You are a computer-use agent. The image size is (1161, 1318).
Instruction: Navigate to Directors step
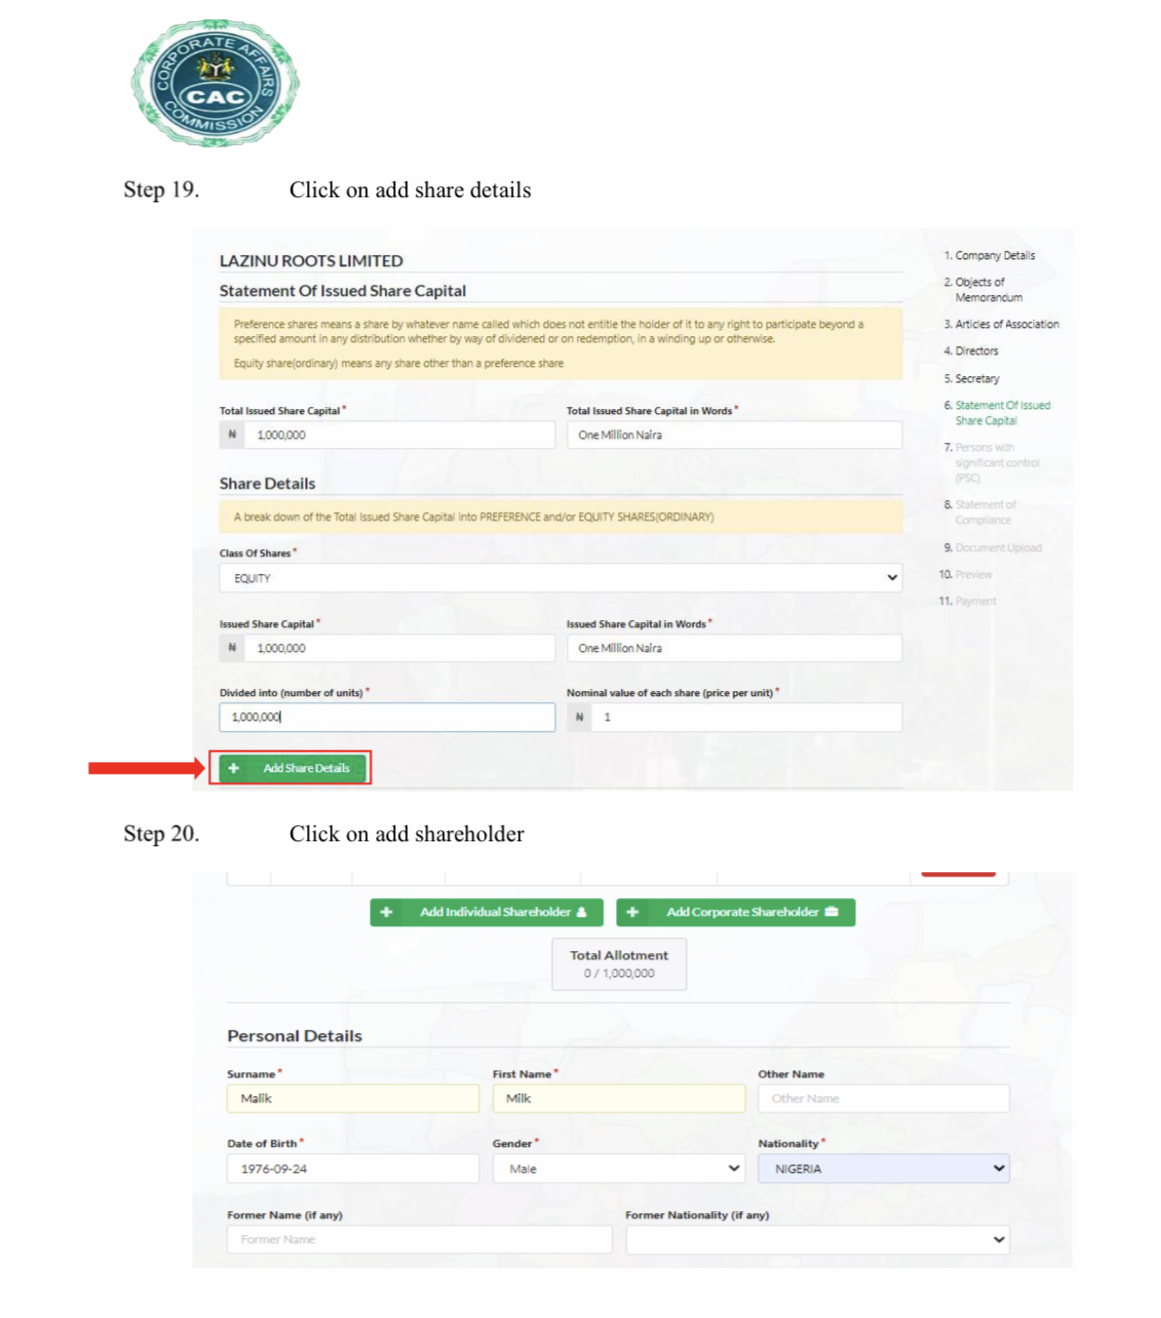(x=976, y=351)
